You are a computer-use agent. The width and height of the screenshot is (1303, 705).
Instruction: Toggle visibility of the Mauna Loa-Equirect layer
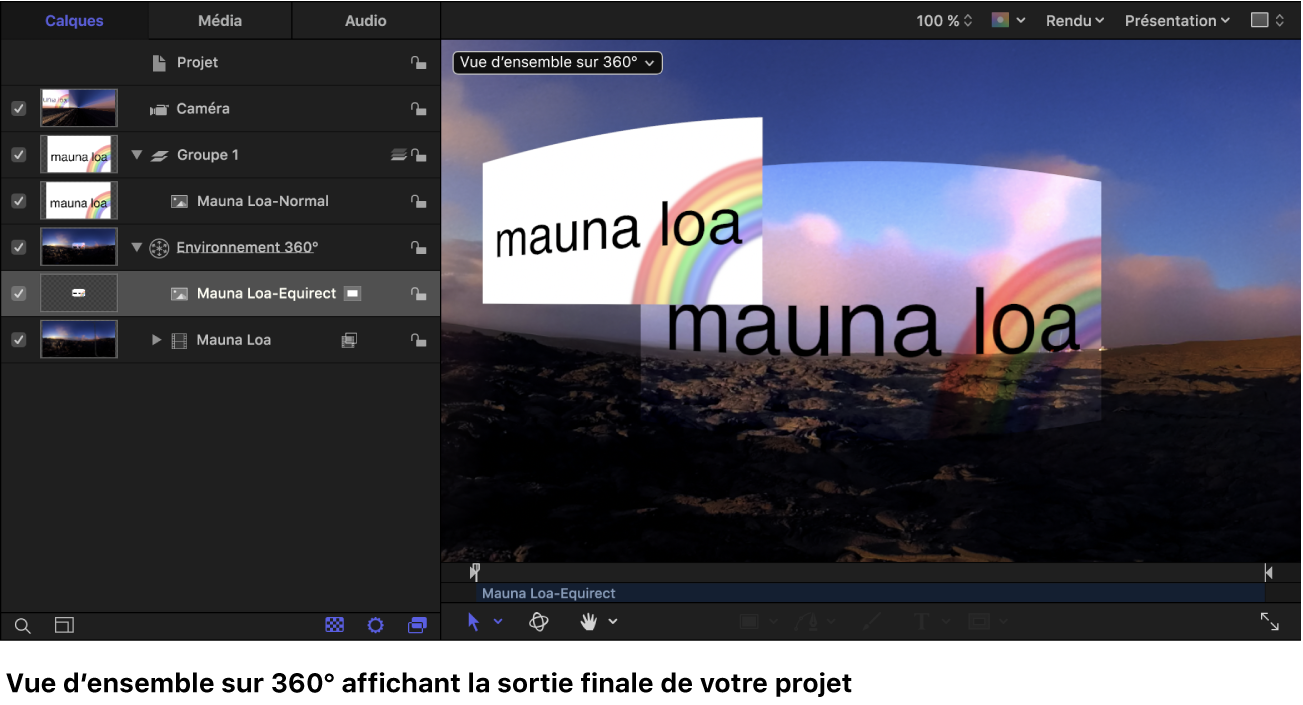point(18,293)
